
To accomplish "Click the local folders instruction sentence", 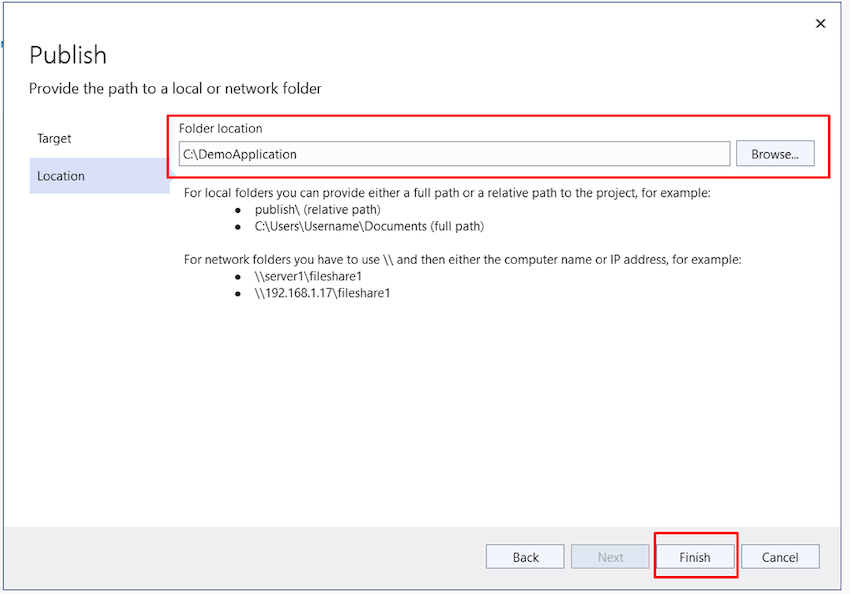I will [x=447, y=193].
